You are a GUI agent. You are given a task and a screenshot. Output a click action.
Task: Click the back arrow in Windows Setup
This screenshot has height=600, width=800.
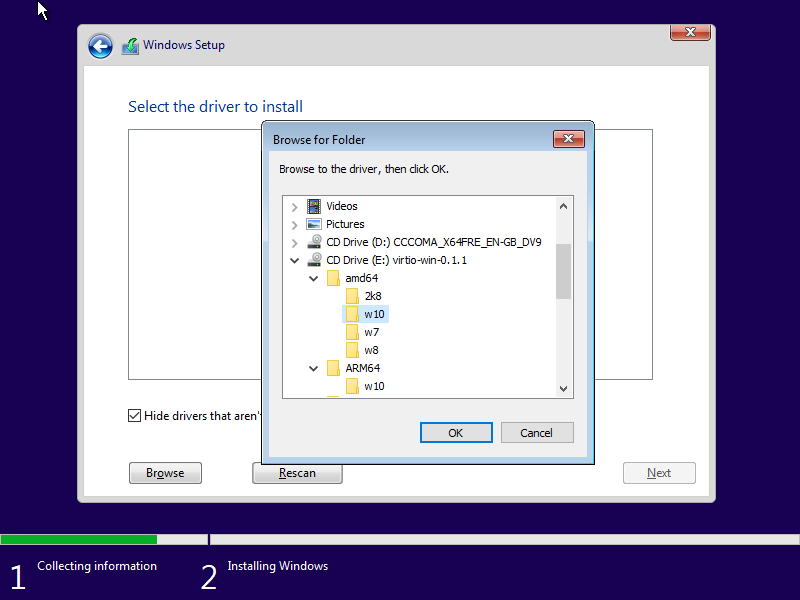pos(100,46)
